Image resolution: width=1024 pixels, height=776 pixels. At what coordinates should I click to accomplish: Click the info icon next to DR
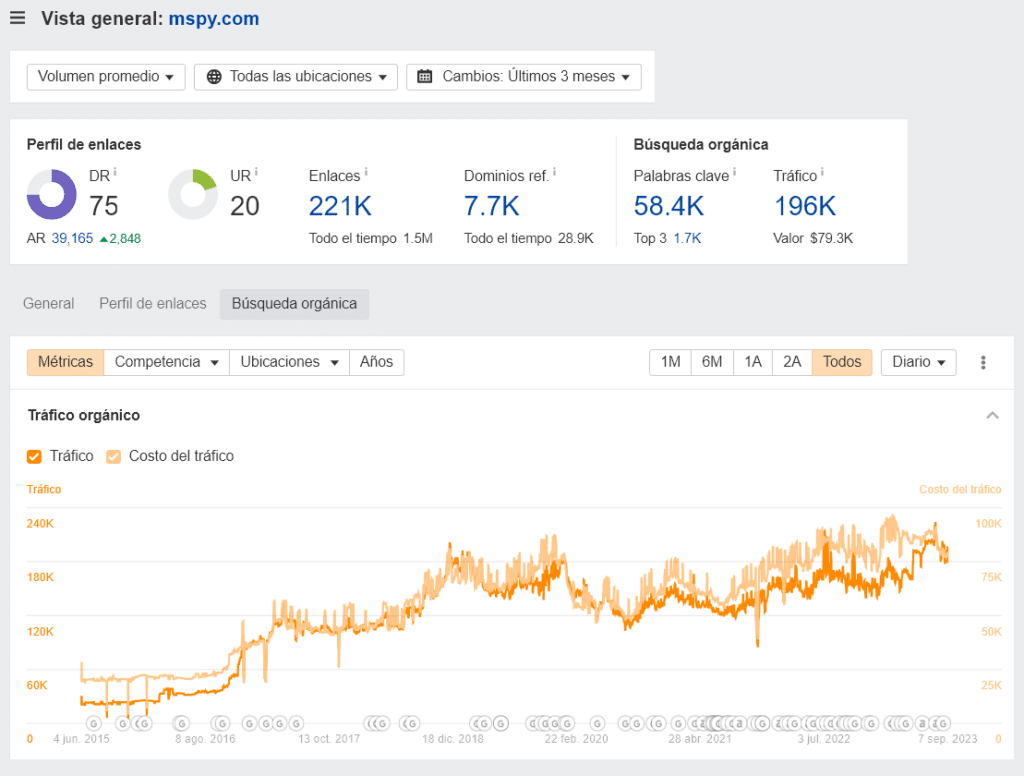point(115,172)
